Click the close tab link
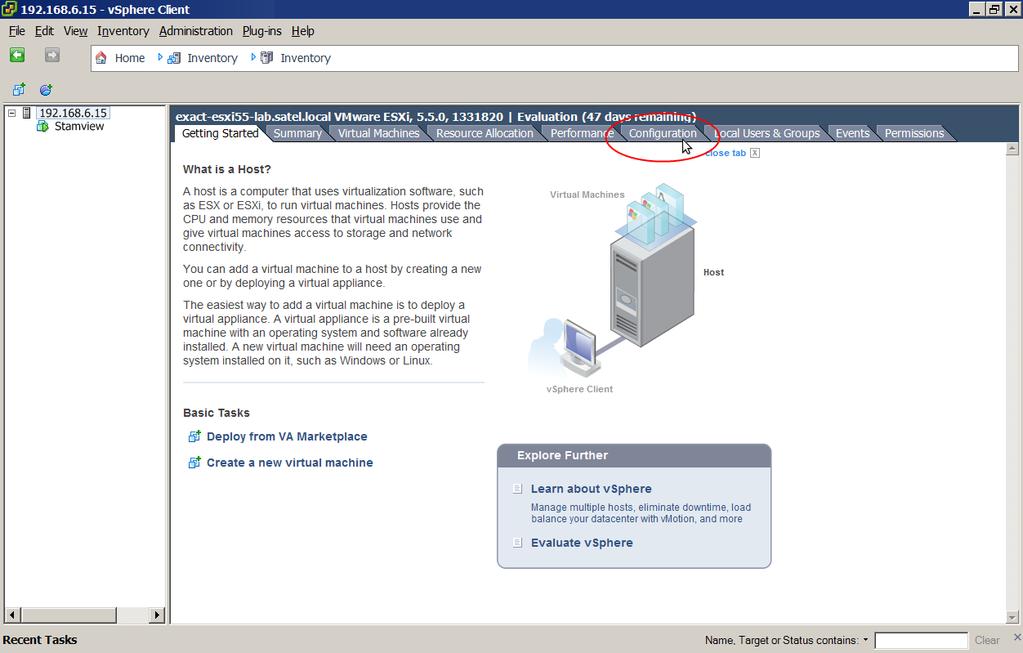Viewport: 1023px width, 653px height. [725, 153]
